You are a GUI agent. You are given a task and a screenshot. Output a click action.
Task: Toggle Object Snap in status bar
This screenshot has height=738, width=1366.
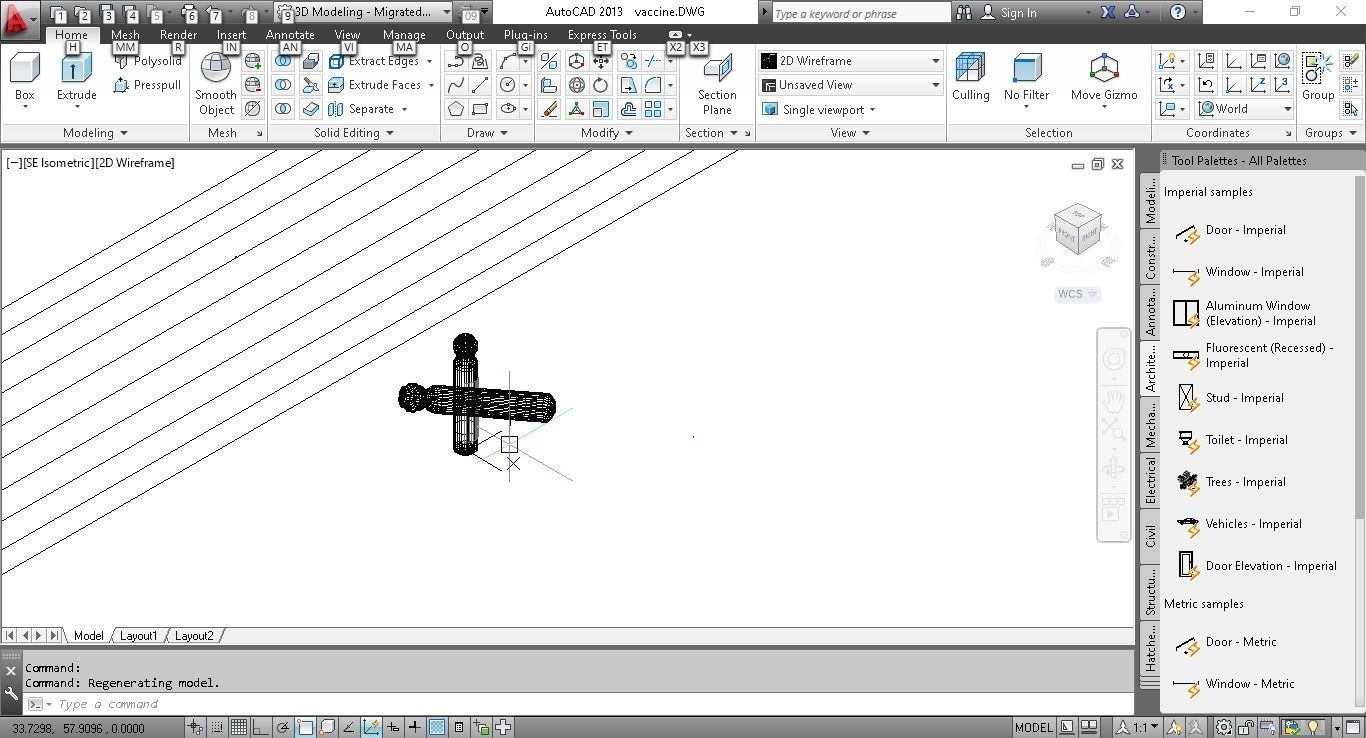pyautogui.click(x=305, y=727)
